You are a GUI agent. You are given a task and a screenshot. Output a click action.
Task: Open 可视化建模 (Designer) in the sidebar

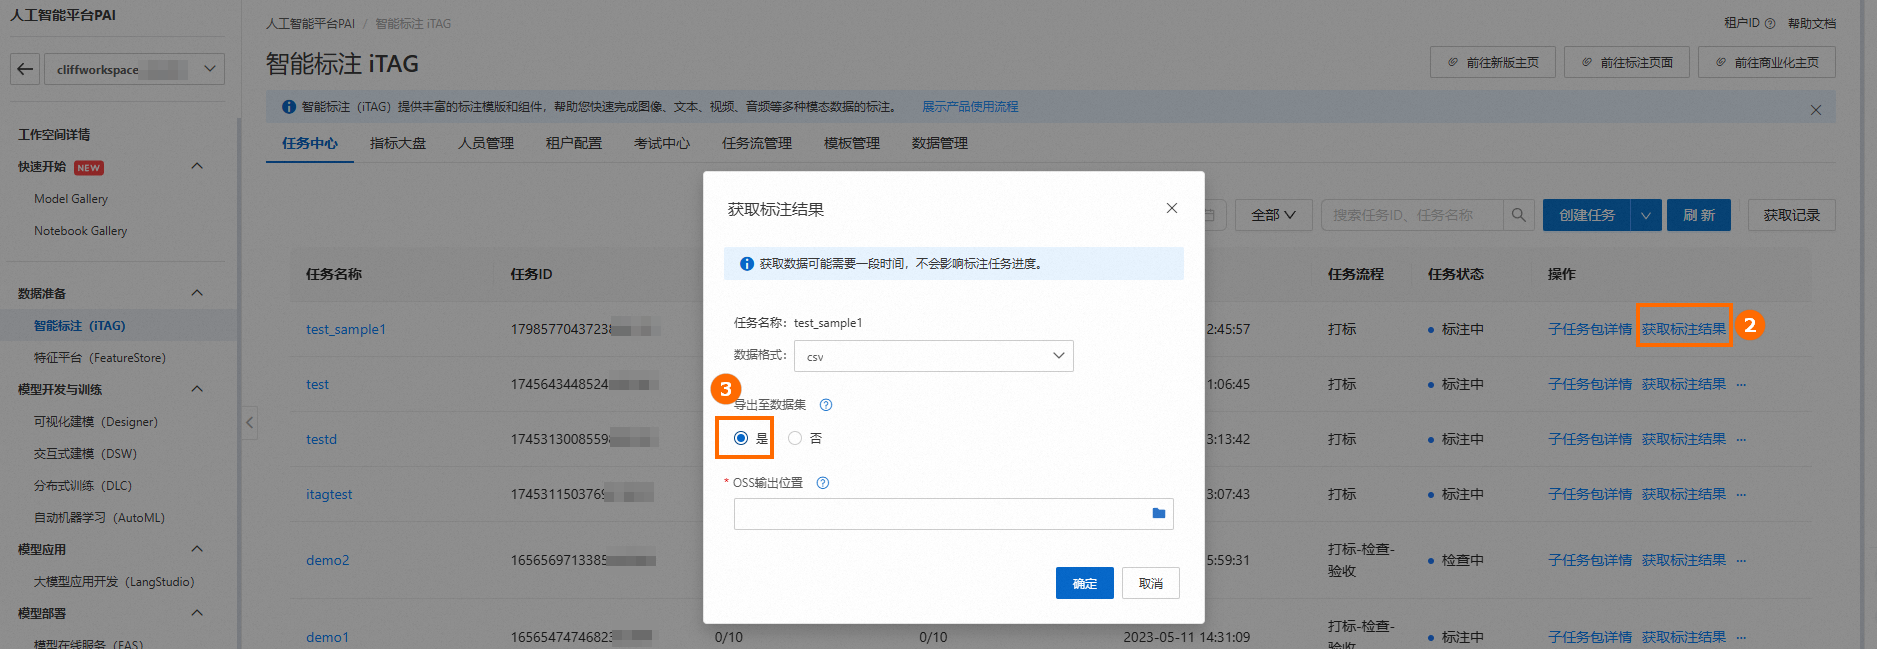(x=96, y=422)
